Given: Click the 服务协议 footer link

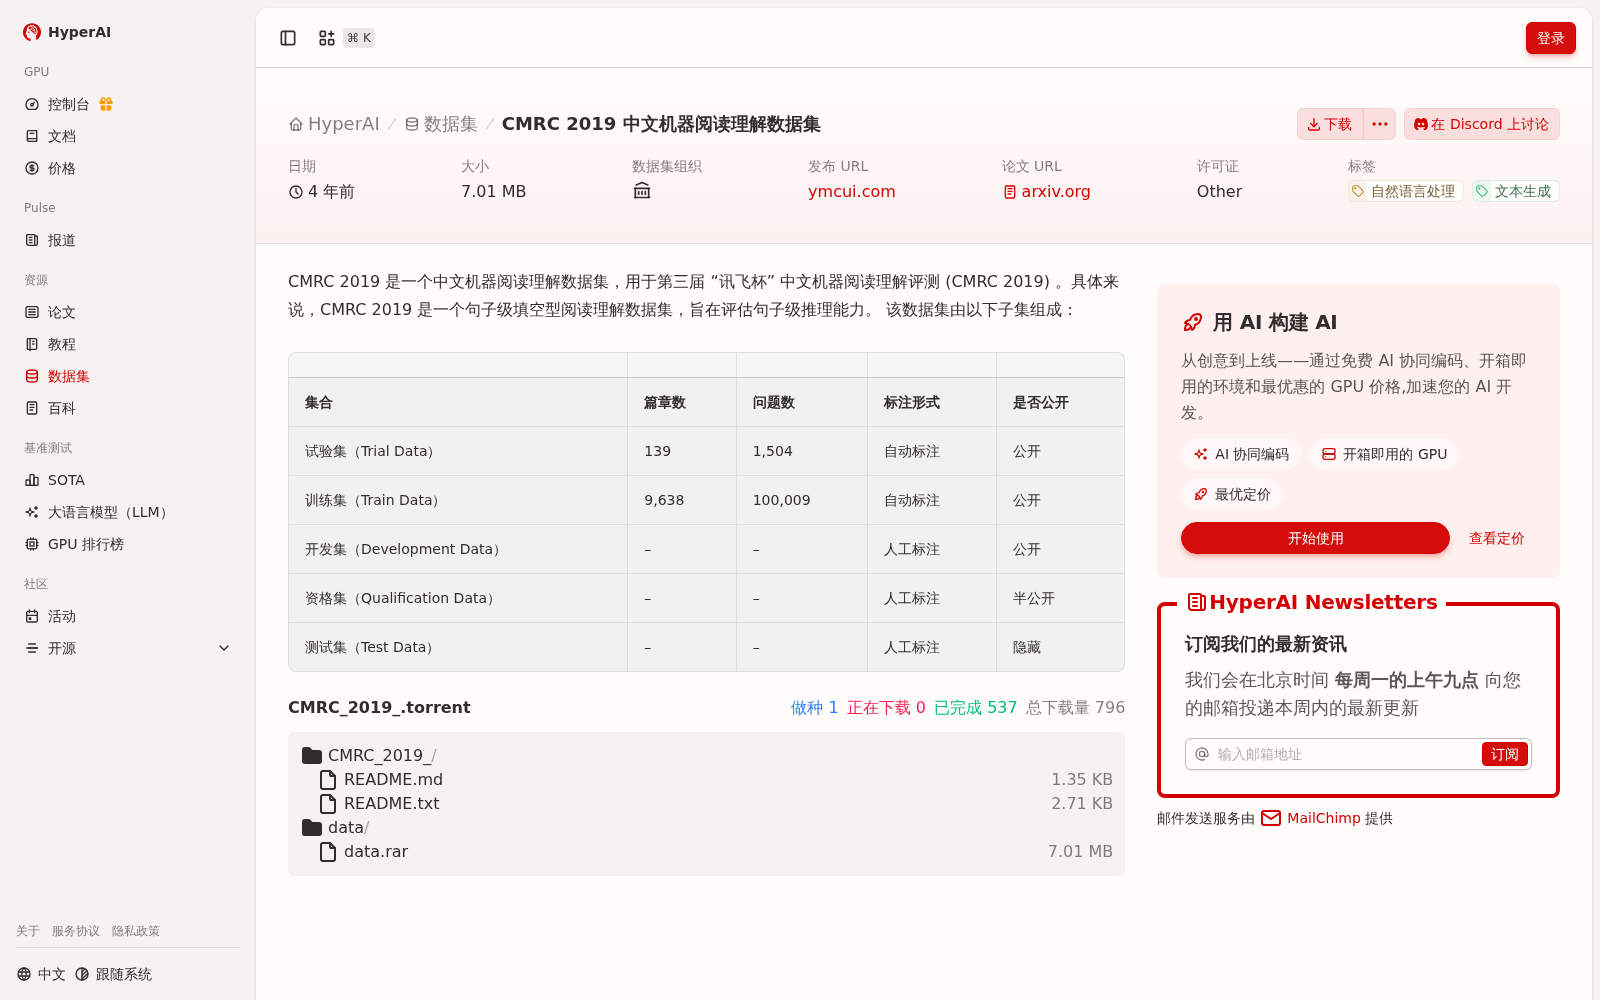Looking at the screenshot, I should point(76,931).
